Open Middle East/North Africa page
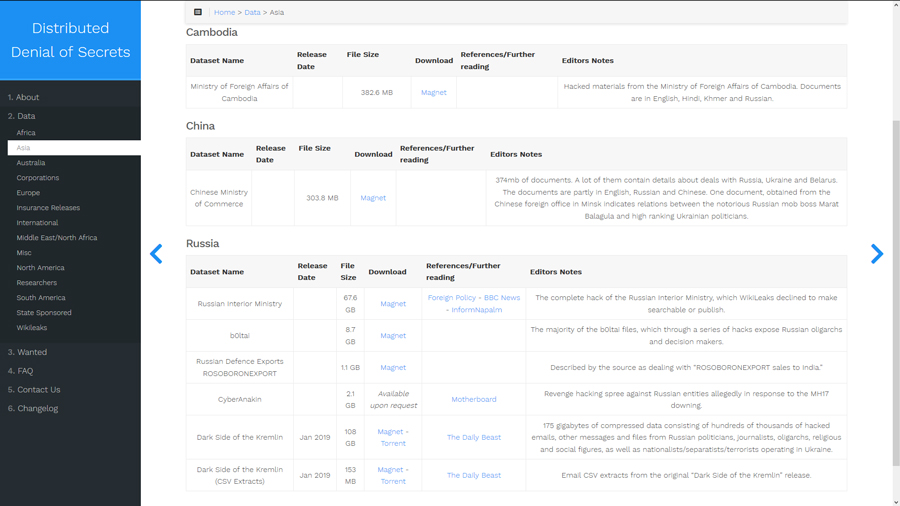 click(x=57, y=238)
